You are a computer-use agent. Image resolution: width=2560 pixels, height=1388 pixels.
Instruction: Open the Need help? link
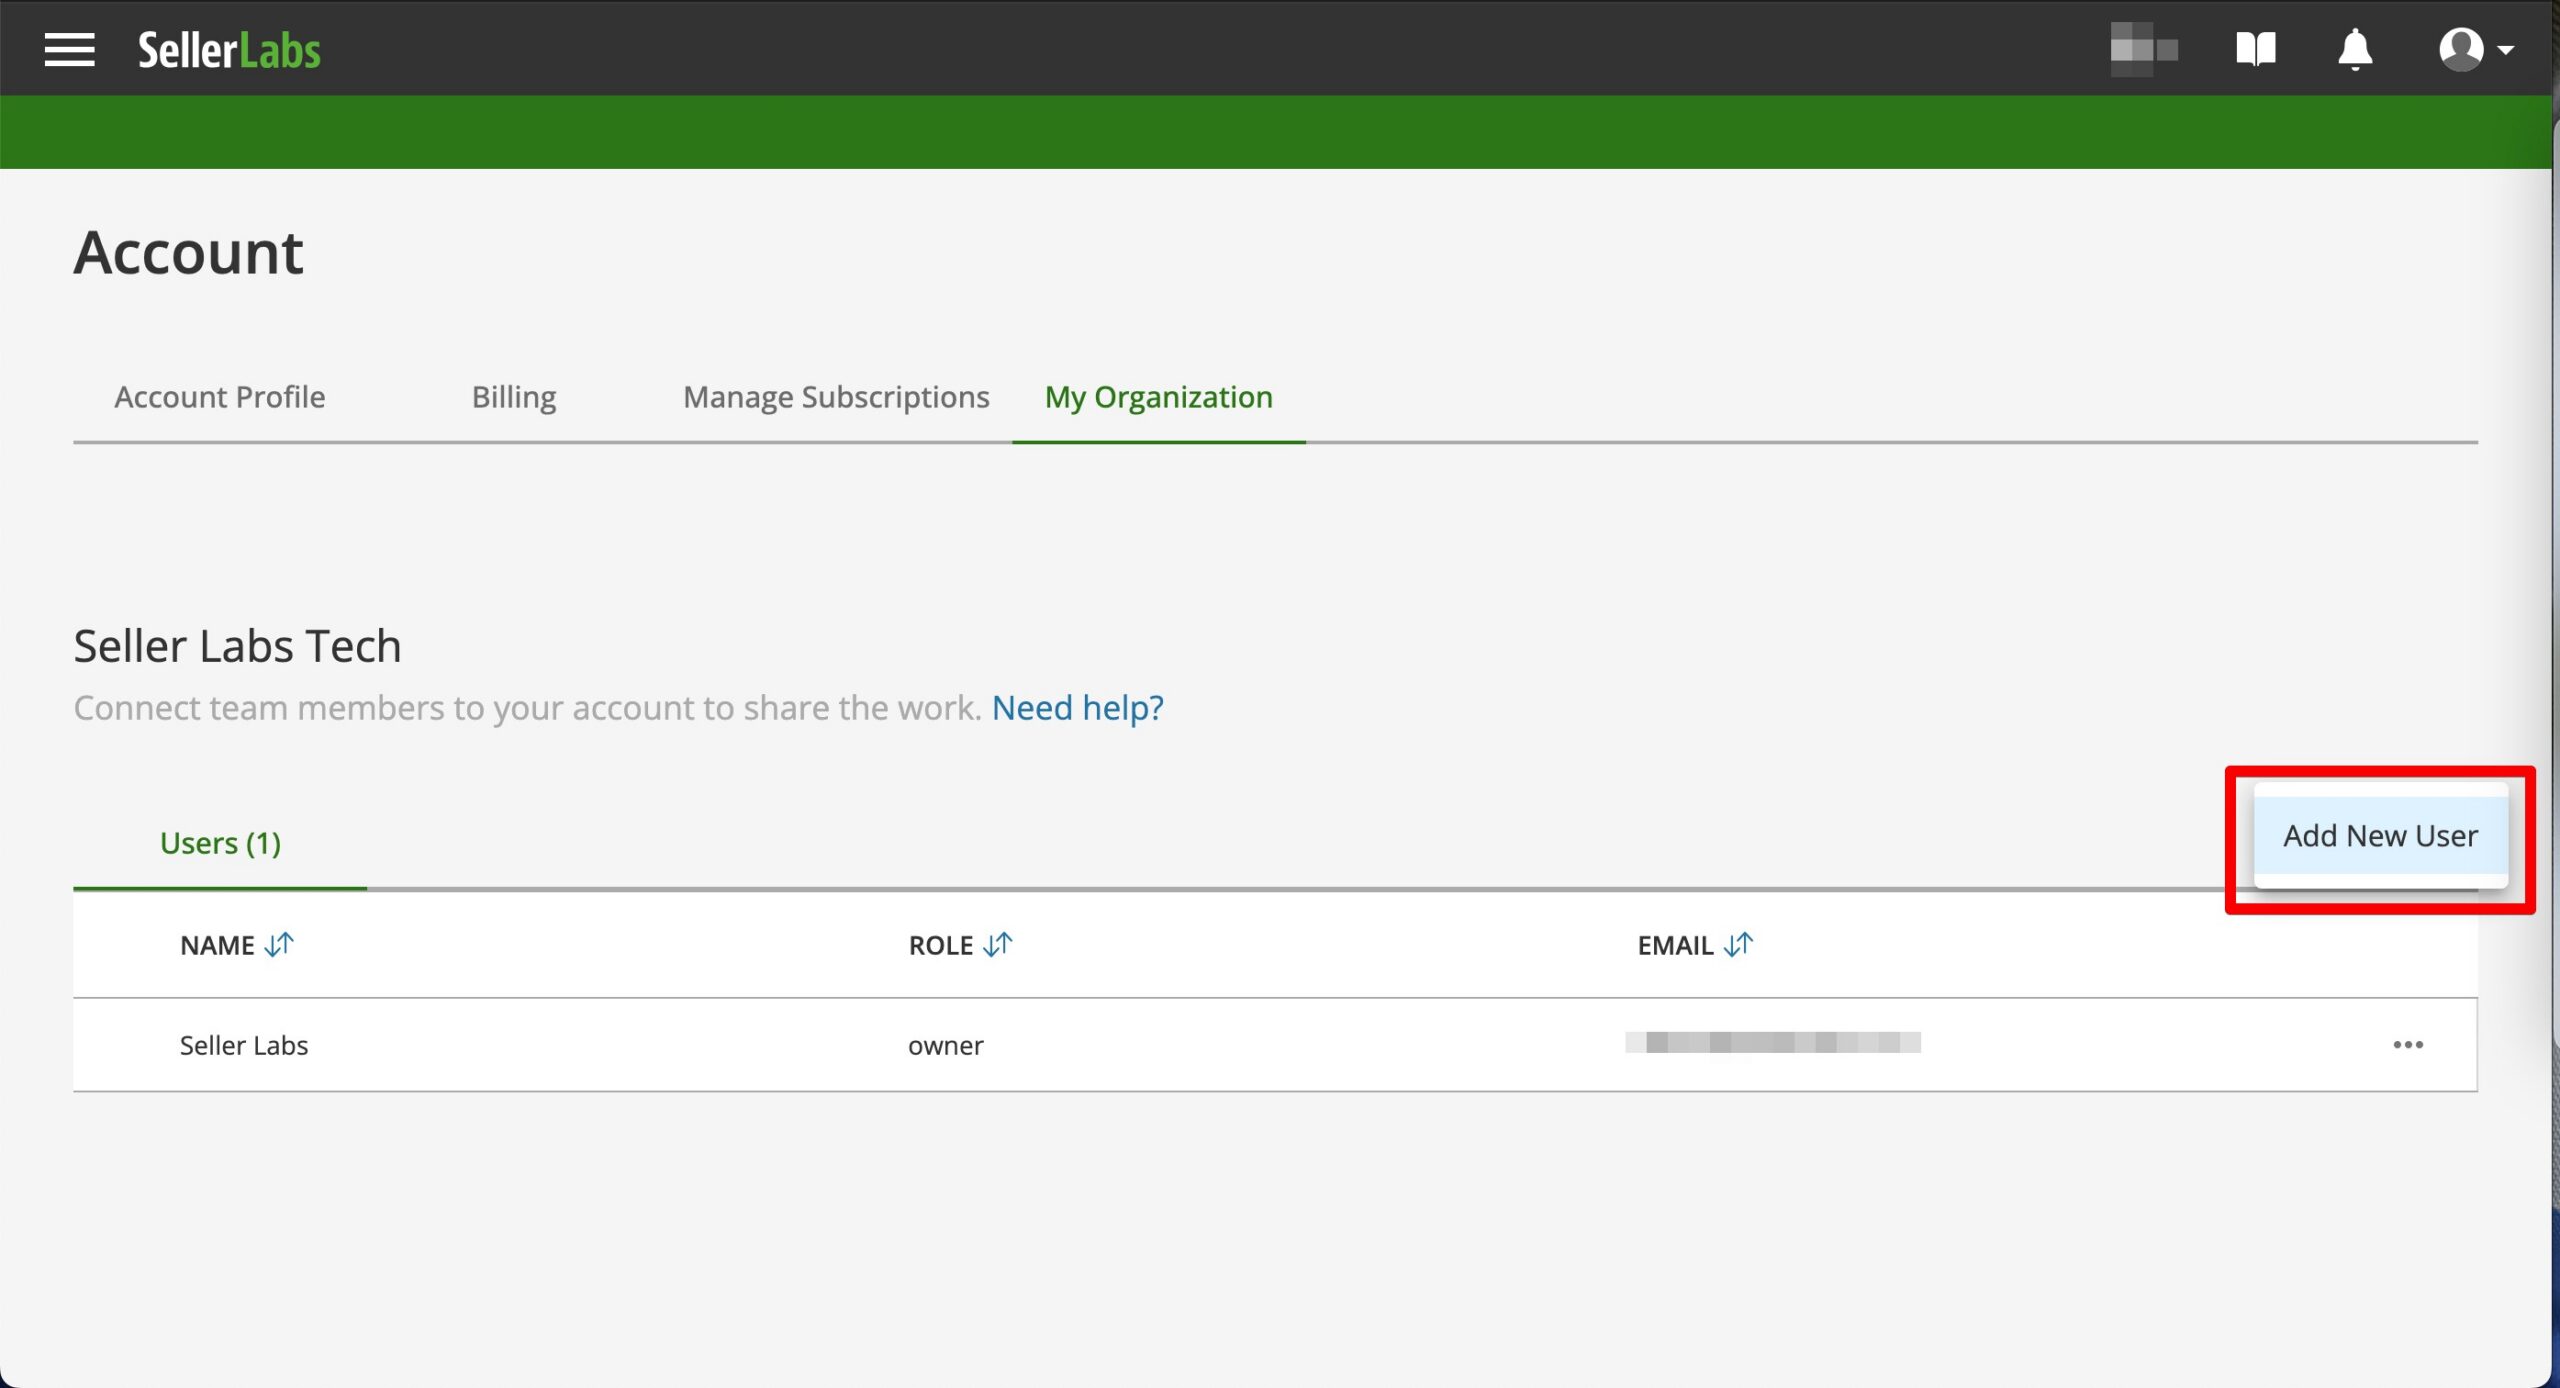coord(1077,708)
